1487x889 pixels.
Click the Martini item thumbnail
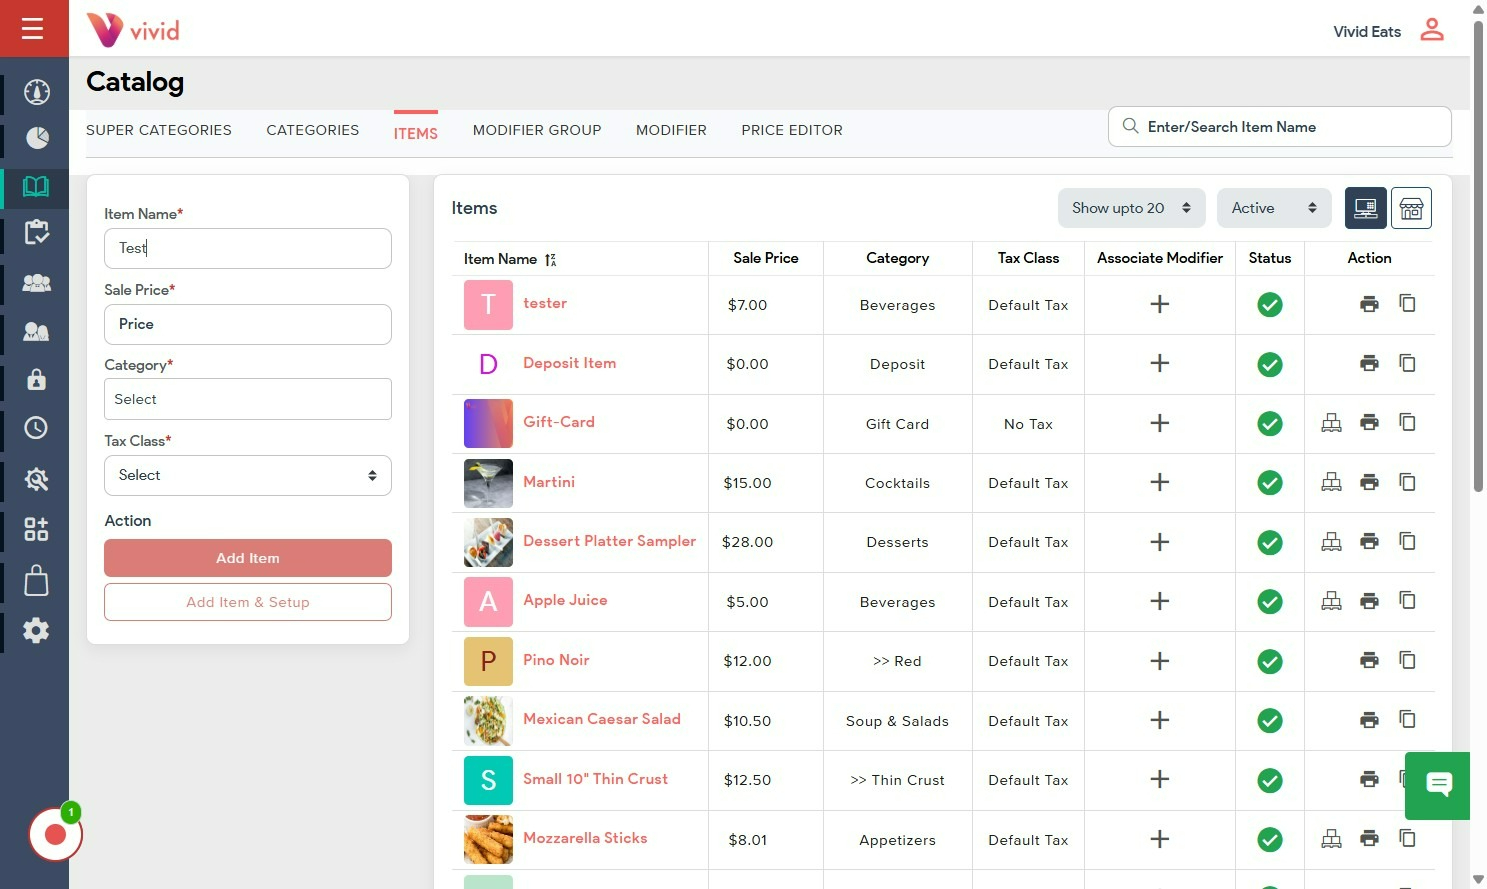click(x=488, y=483)
